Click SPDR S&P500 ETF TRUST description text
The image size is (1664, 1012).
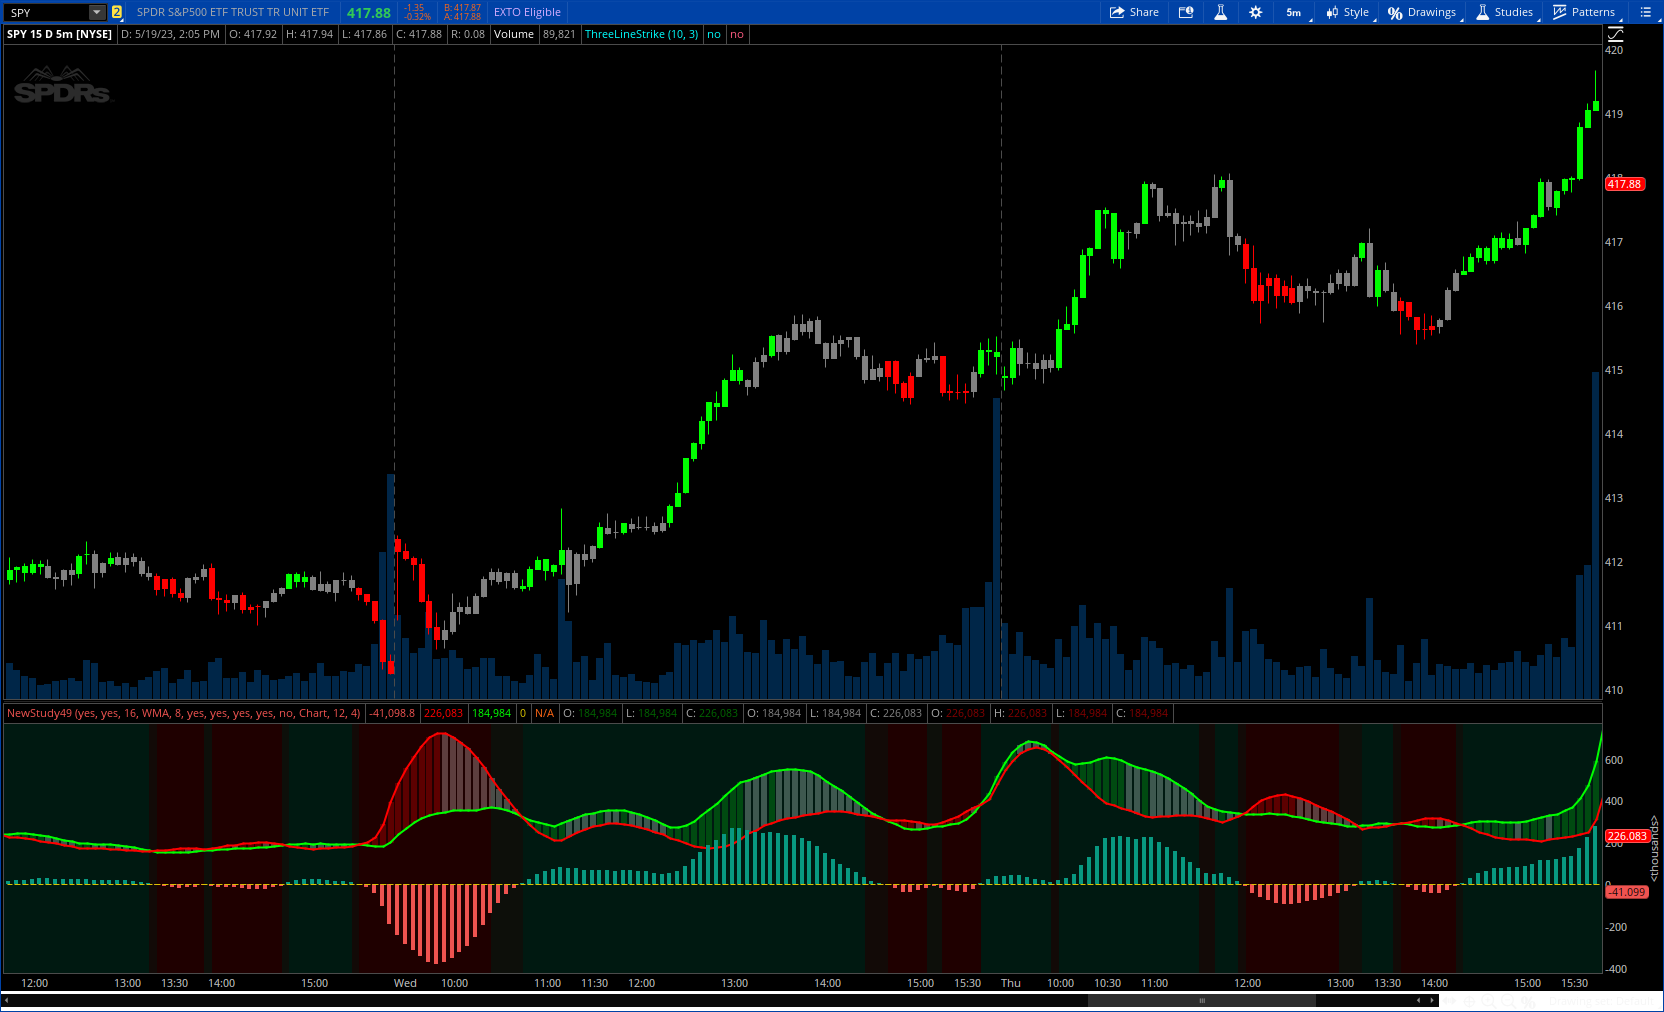pos(232,12)
